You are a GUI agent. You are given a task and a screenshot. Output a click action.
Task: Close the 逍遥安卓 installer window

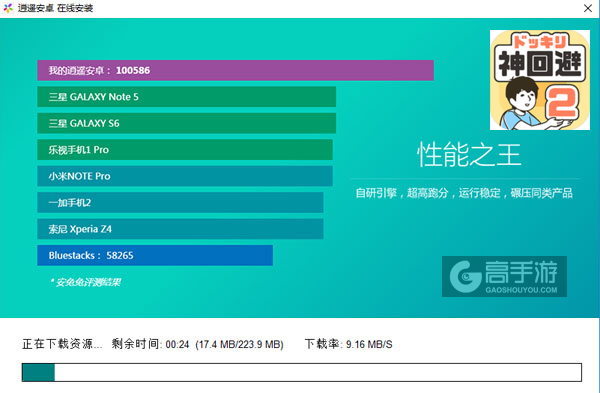[x=588, y=8]
